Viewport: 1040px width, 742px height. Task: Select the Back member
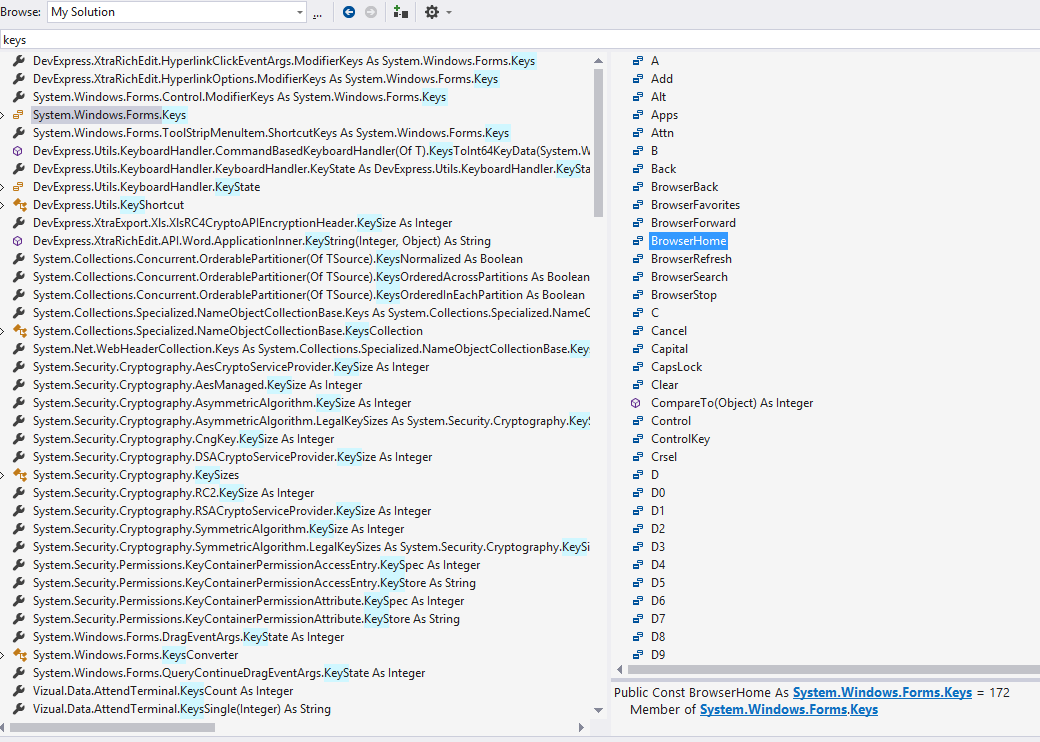pos(663,169)
